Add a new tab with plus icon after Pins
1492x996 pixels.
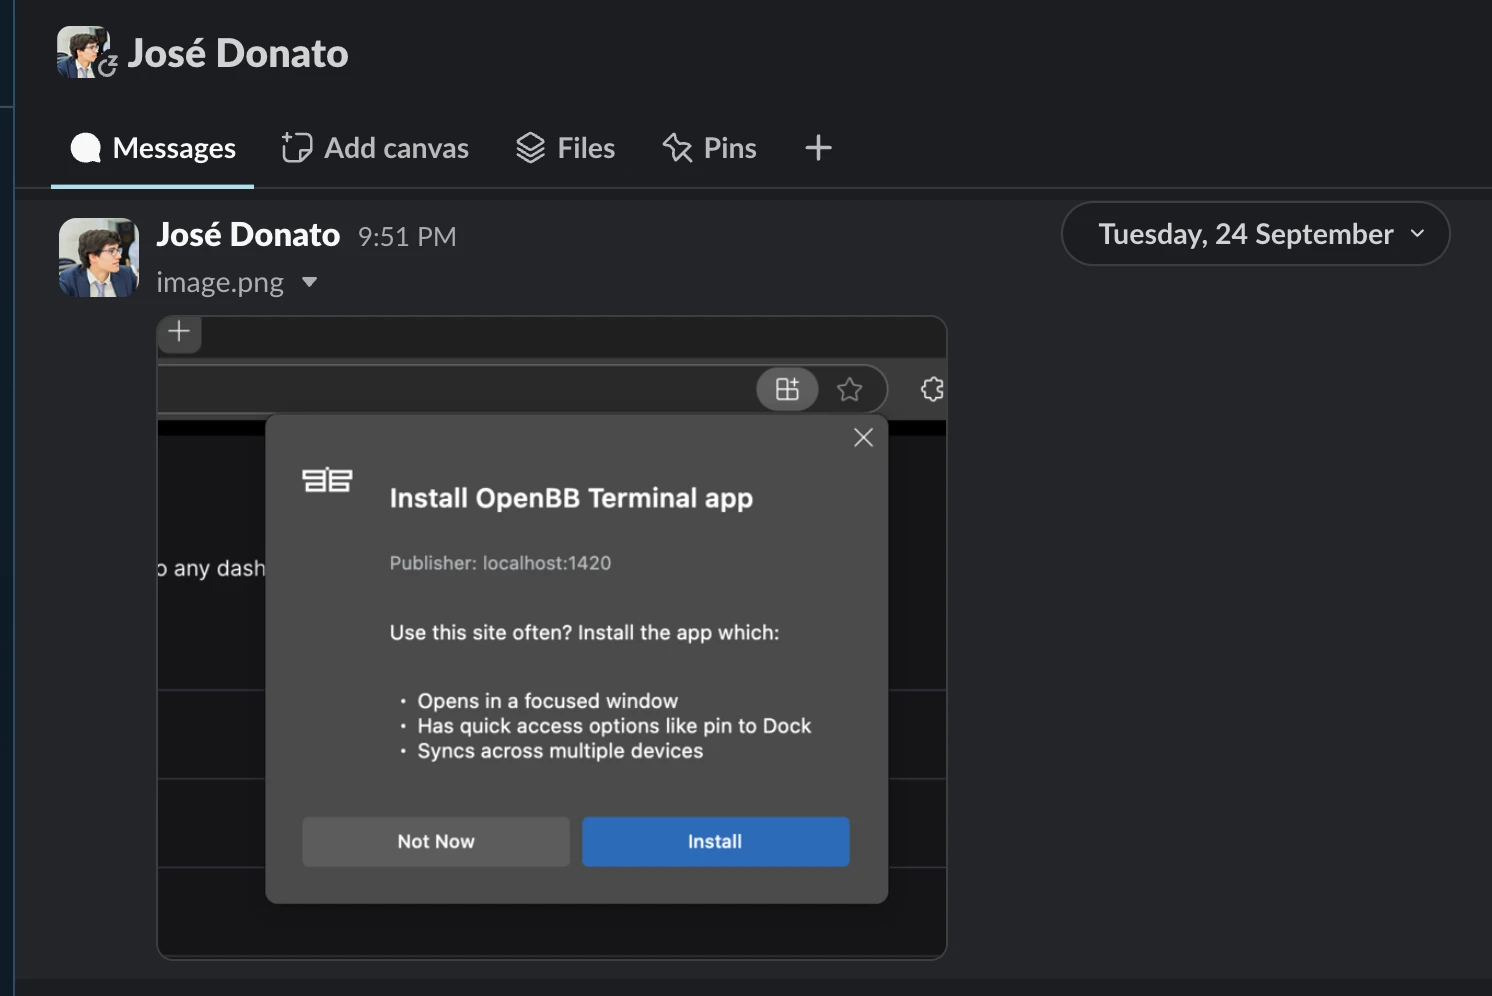(x=818, y=148)
